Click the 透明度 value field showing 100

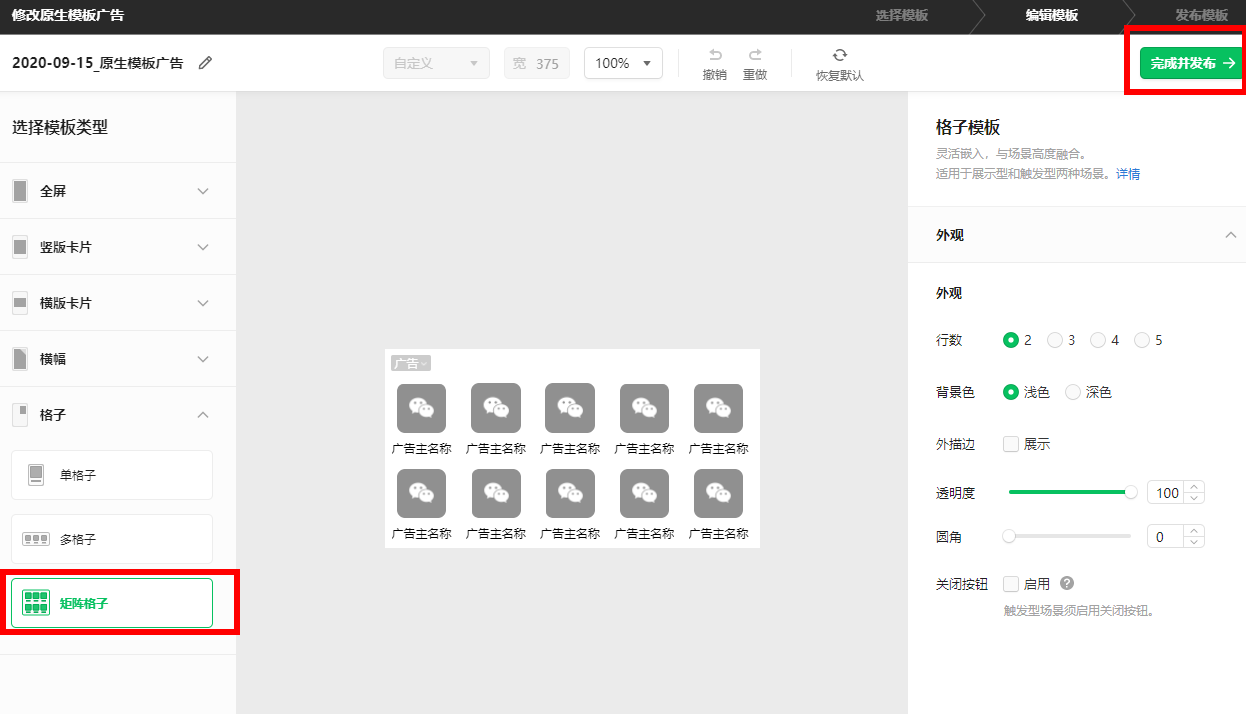pyautogui.click(x=1166, y=492)
